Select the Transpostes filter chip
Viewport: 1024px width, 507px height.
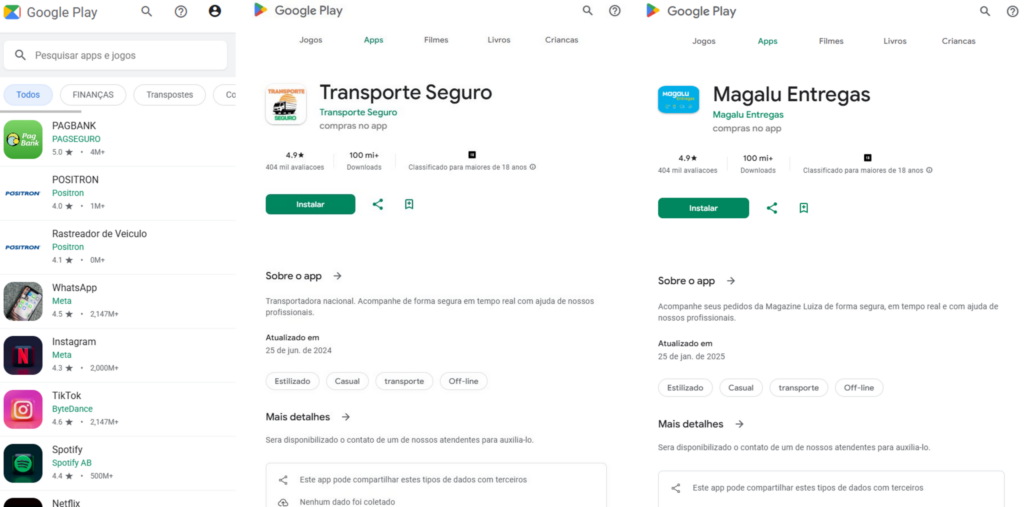pyautogui.click(x=170, y=95)
